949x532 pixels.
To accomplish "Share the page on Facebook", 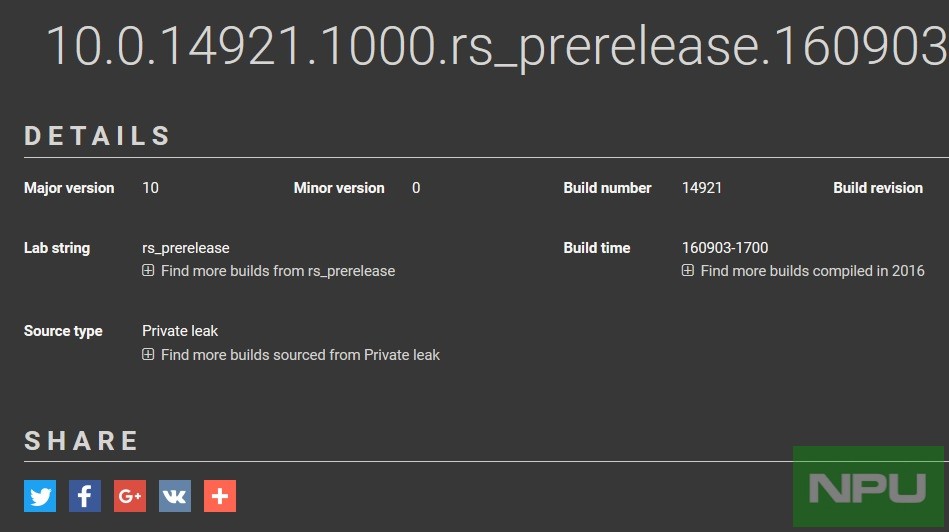I will click(85, 496).
